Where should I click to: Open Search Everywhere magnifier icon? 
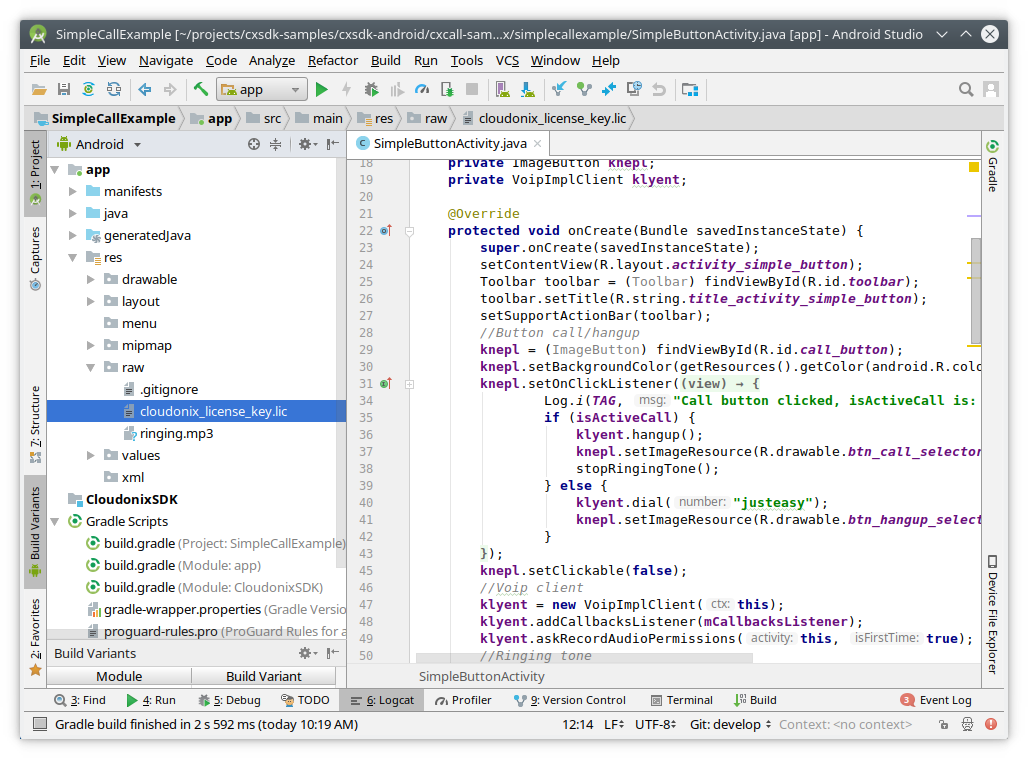[x=966, y=89]
